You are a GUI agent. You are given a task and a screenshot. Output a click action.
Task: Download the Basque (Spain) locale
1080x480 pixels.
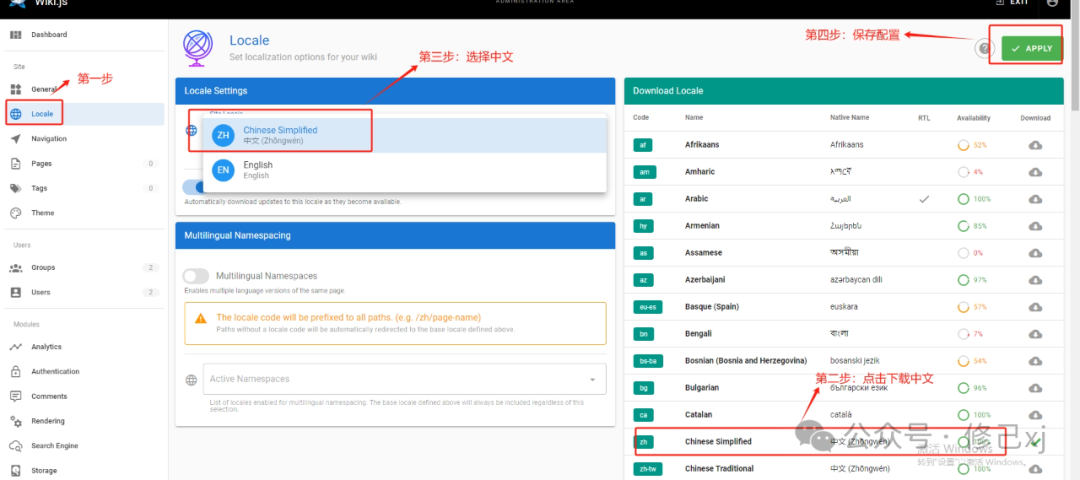[x=1035, y=306]
